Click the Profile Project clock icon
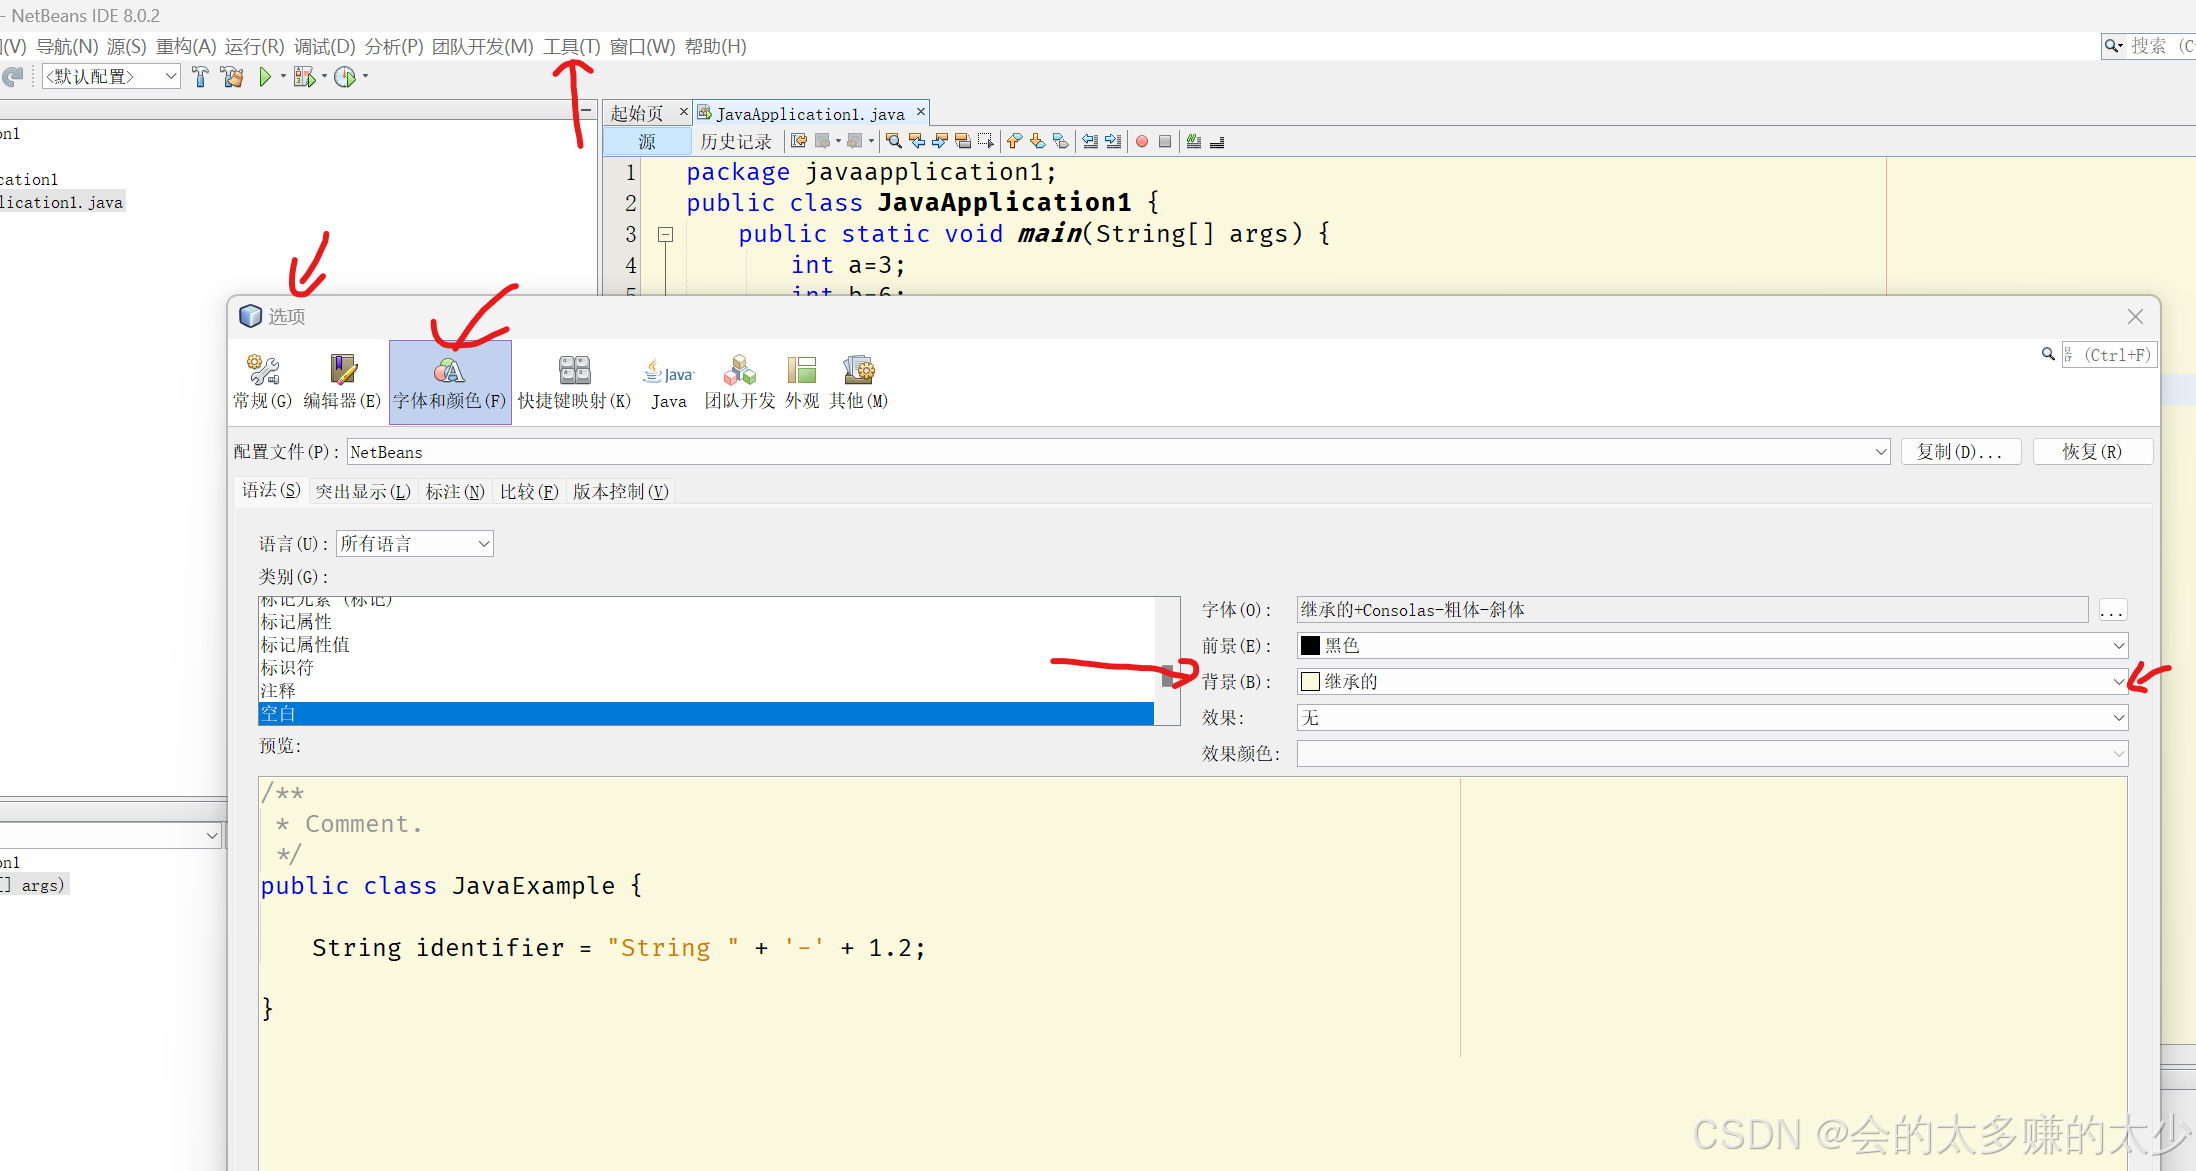 pos(345,77)
